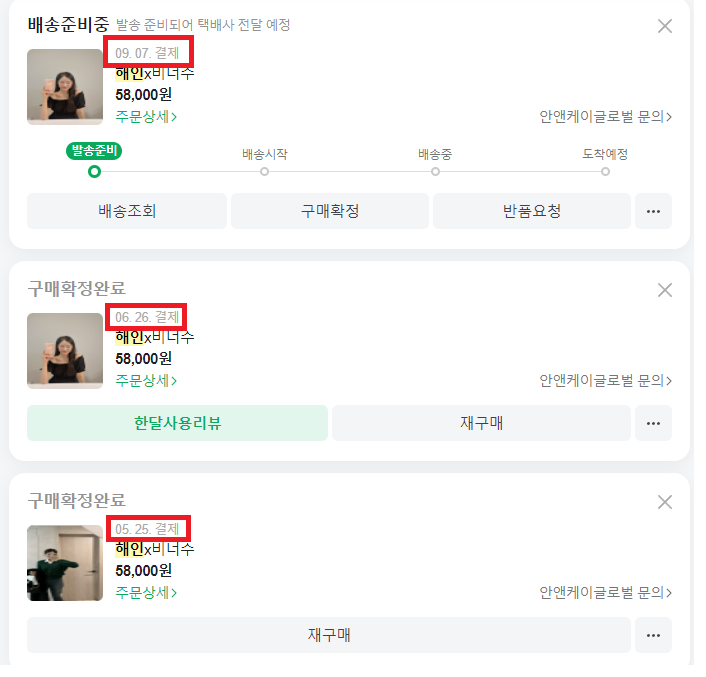Open more options beside 한달사용리뷰 row's 재구매
This screenshot has height=677, width=706.
point(654,423)
